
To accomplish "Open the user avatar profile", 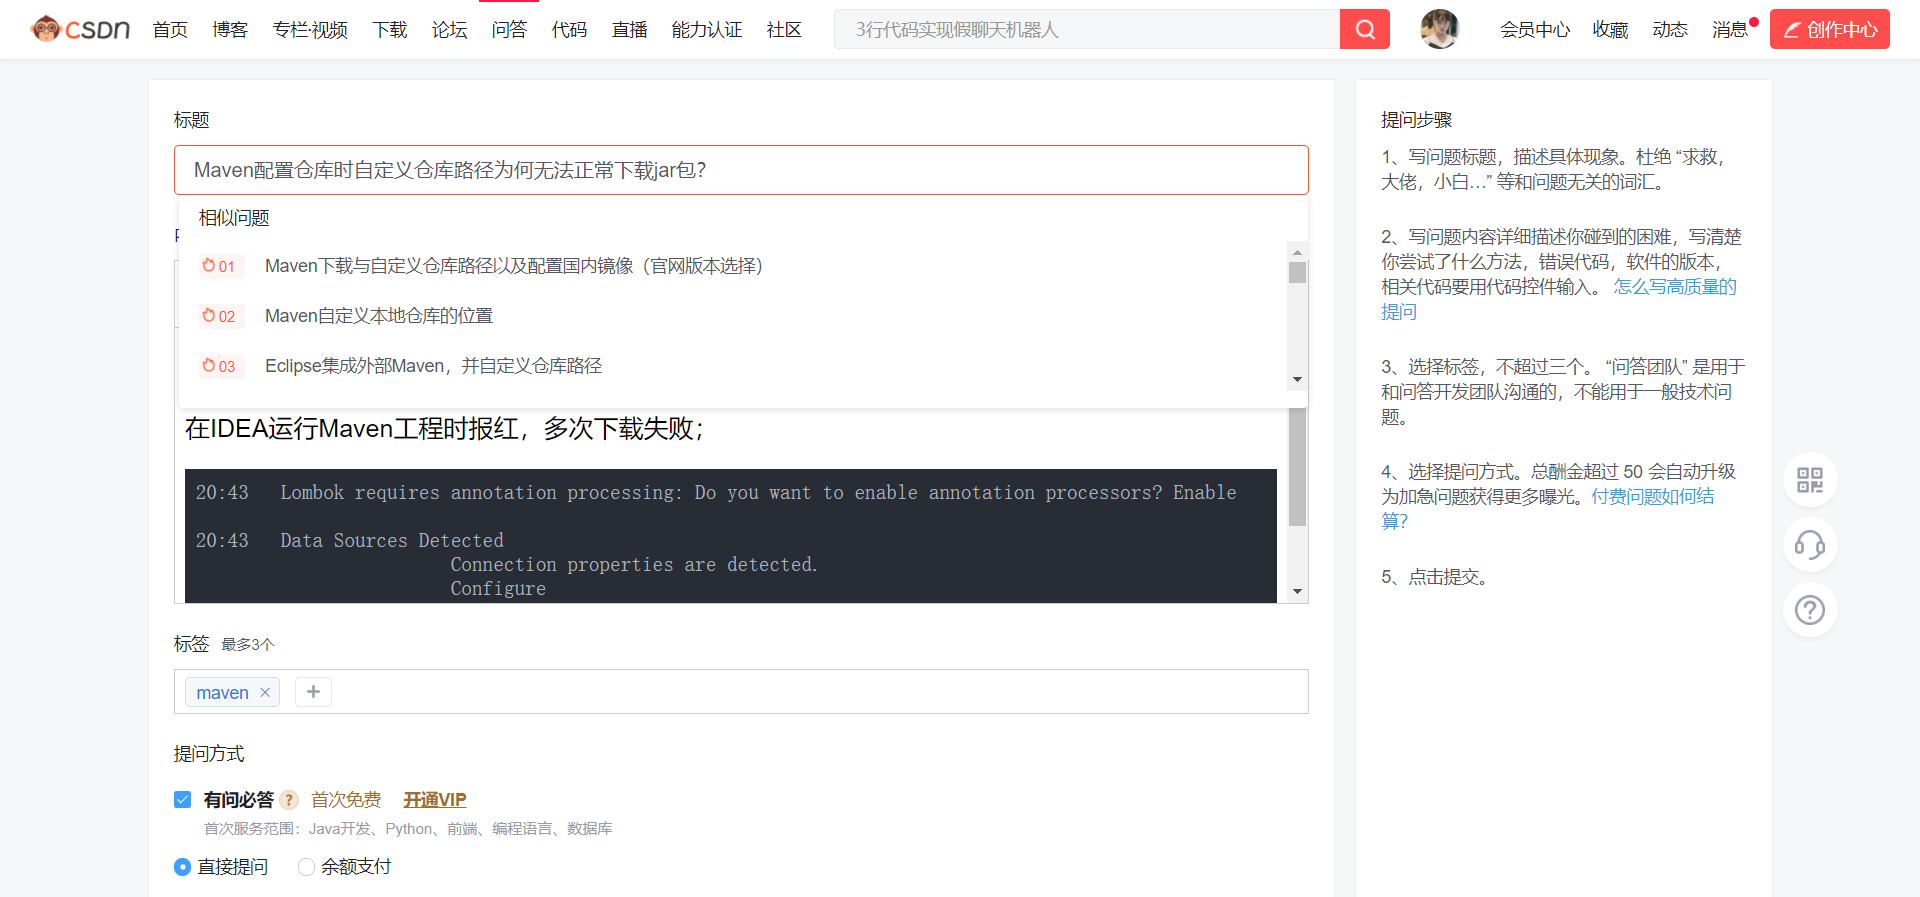I will pyautogui.click(x=1439, y=29).
